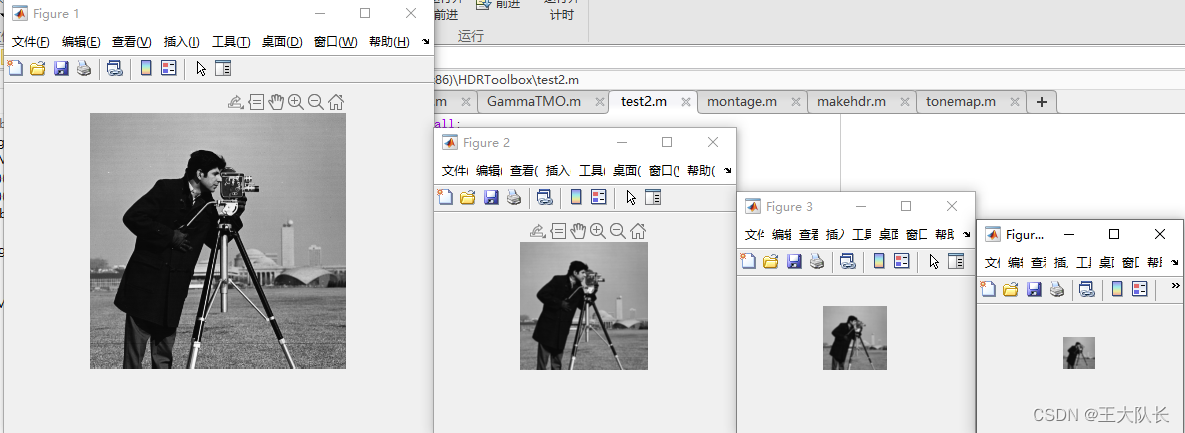Image resolution: width=1185 pixels, height=433 pixels.
Task: Open the 帮助(H) menu in Figure 1
Action: click(x=389, y=41)
